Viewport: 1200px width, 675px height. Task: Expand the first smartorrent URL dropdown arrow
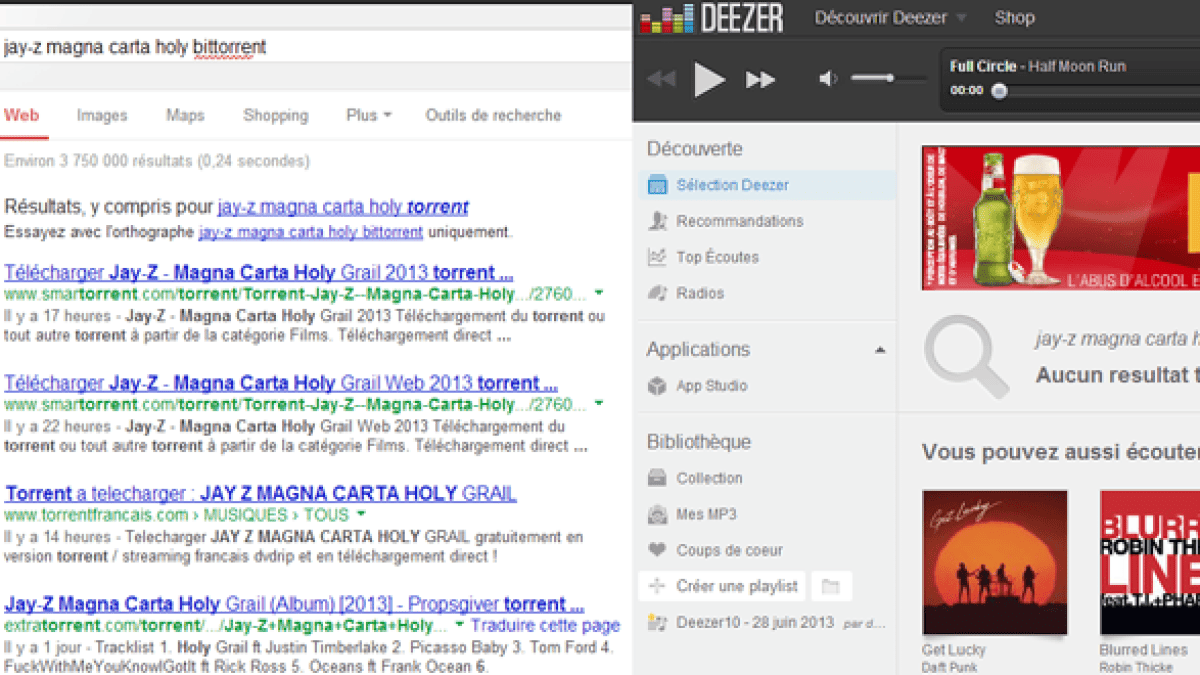click(x=599, y=294)
